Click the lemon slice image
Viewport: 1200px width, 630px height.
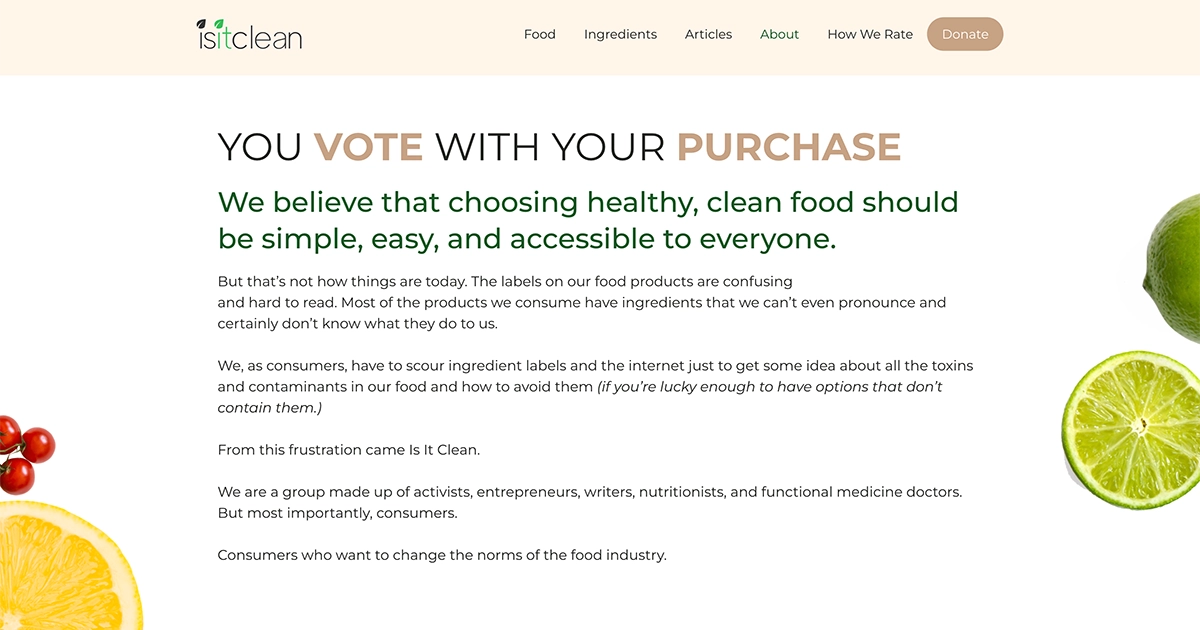tap(62, 572)
